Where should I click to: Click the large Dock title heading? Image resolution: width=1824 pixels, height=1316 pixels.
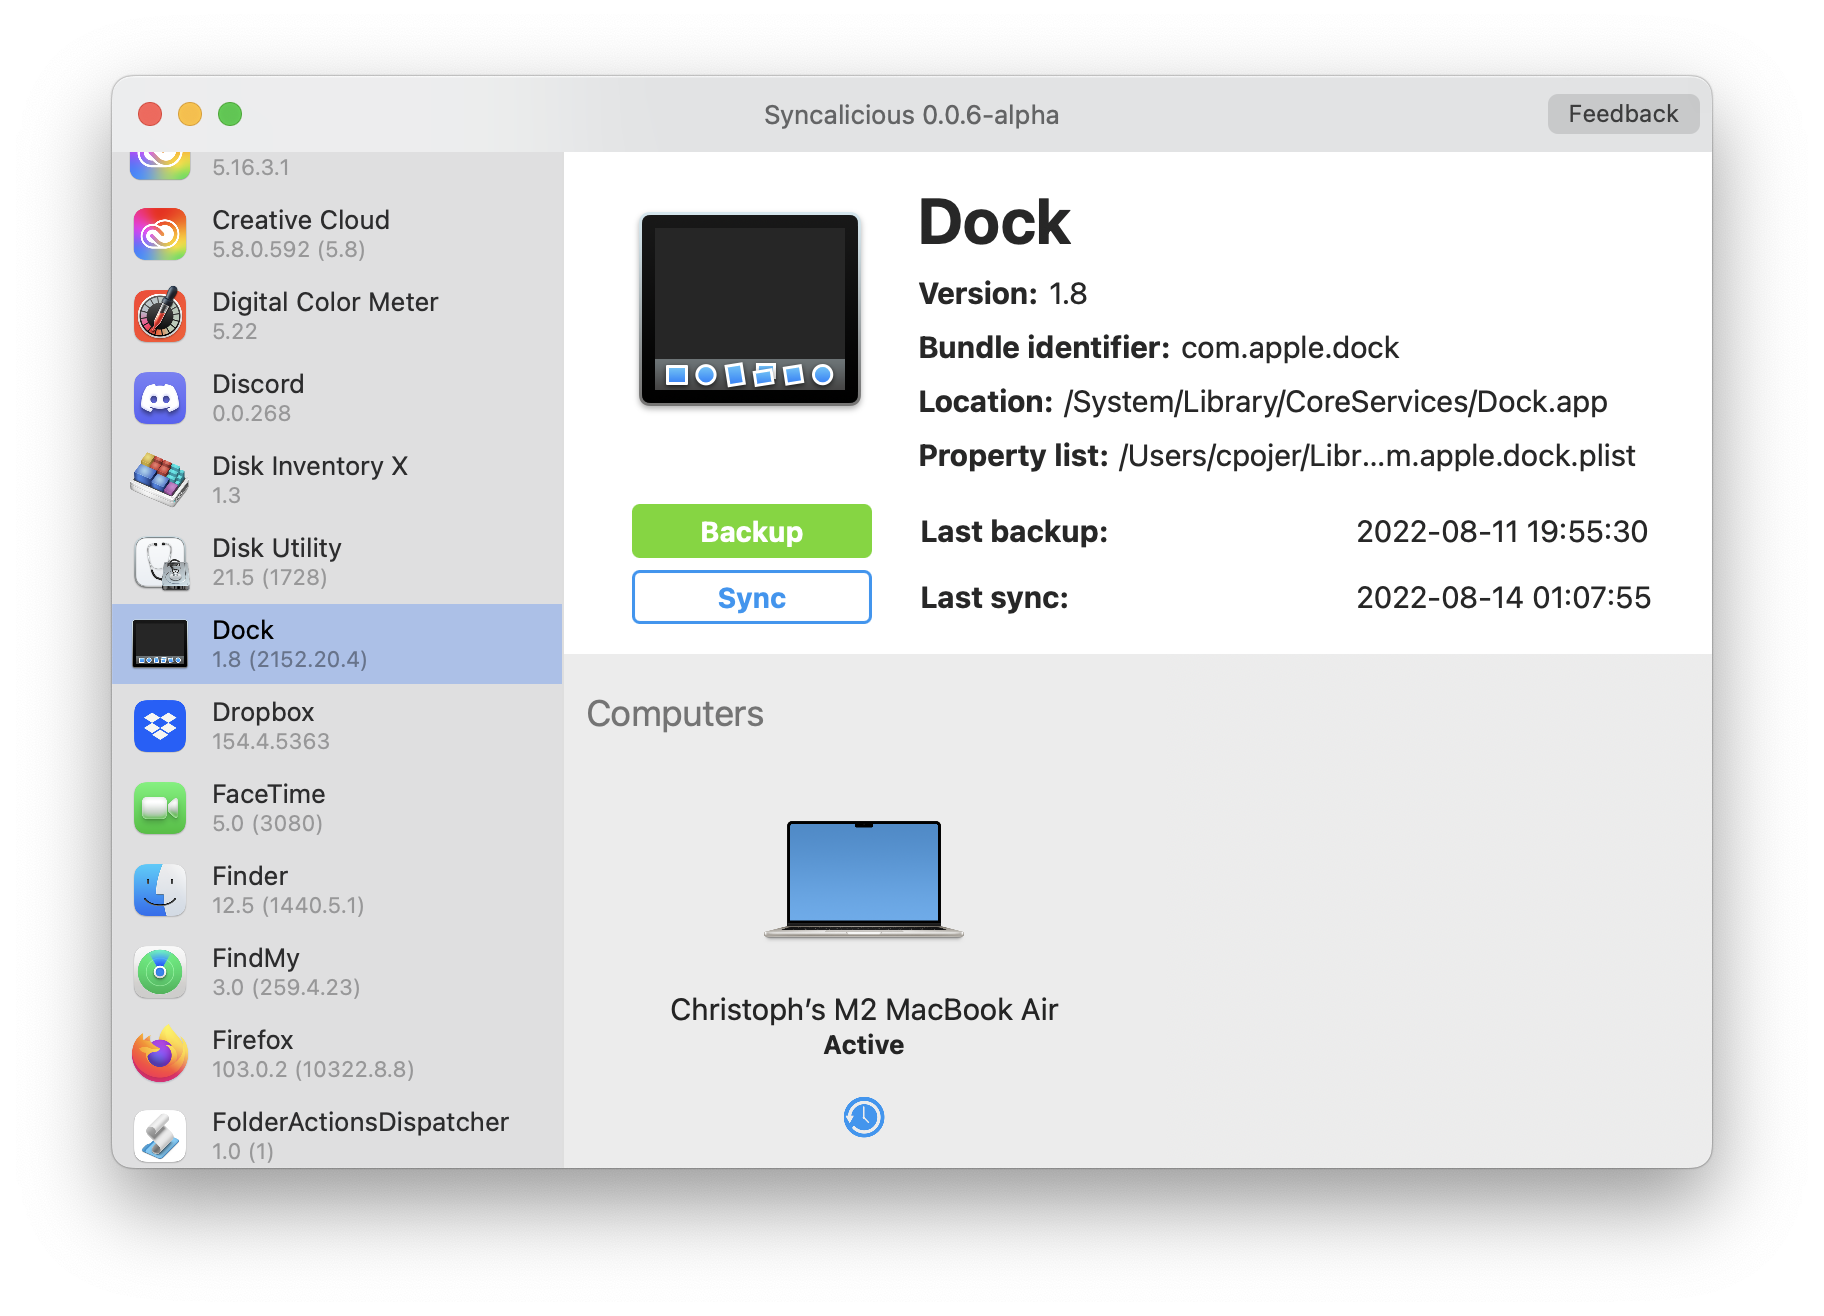point(994,222)
